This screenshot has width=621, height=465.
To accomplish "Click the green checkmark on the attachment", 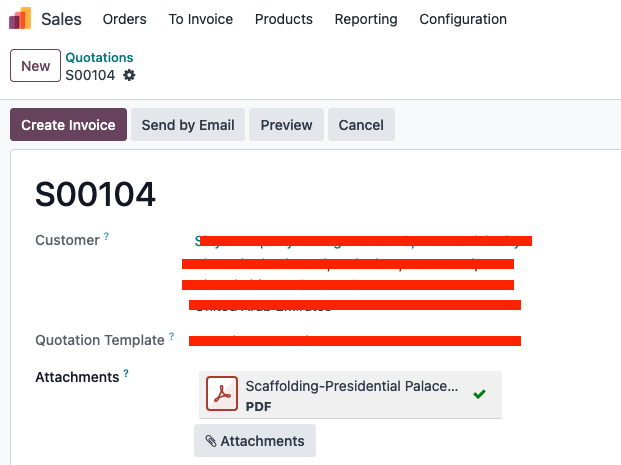I will point(480,394).
